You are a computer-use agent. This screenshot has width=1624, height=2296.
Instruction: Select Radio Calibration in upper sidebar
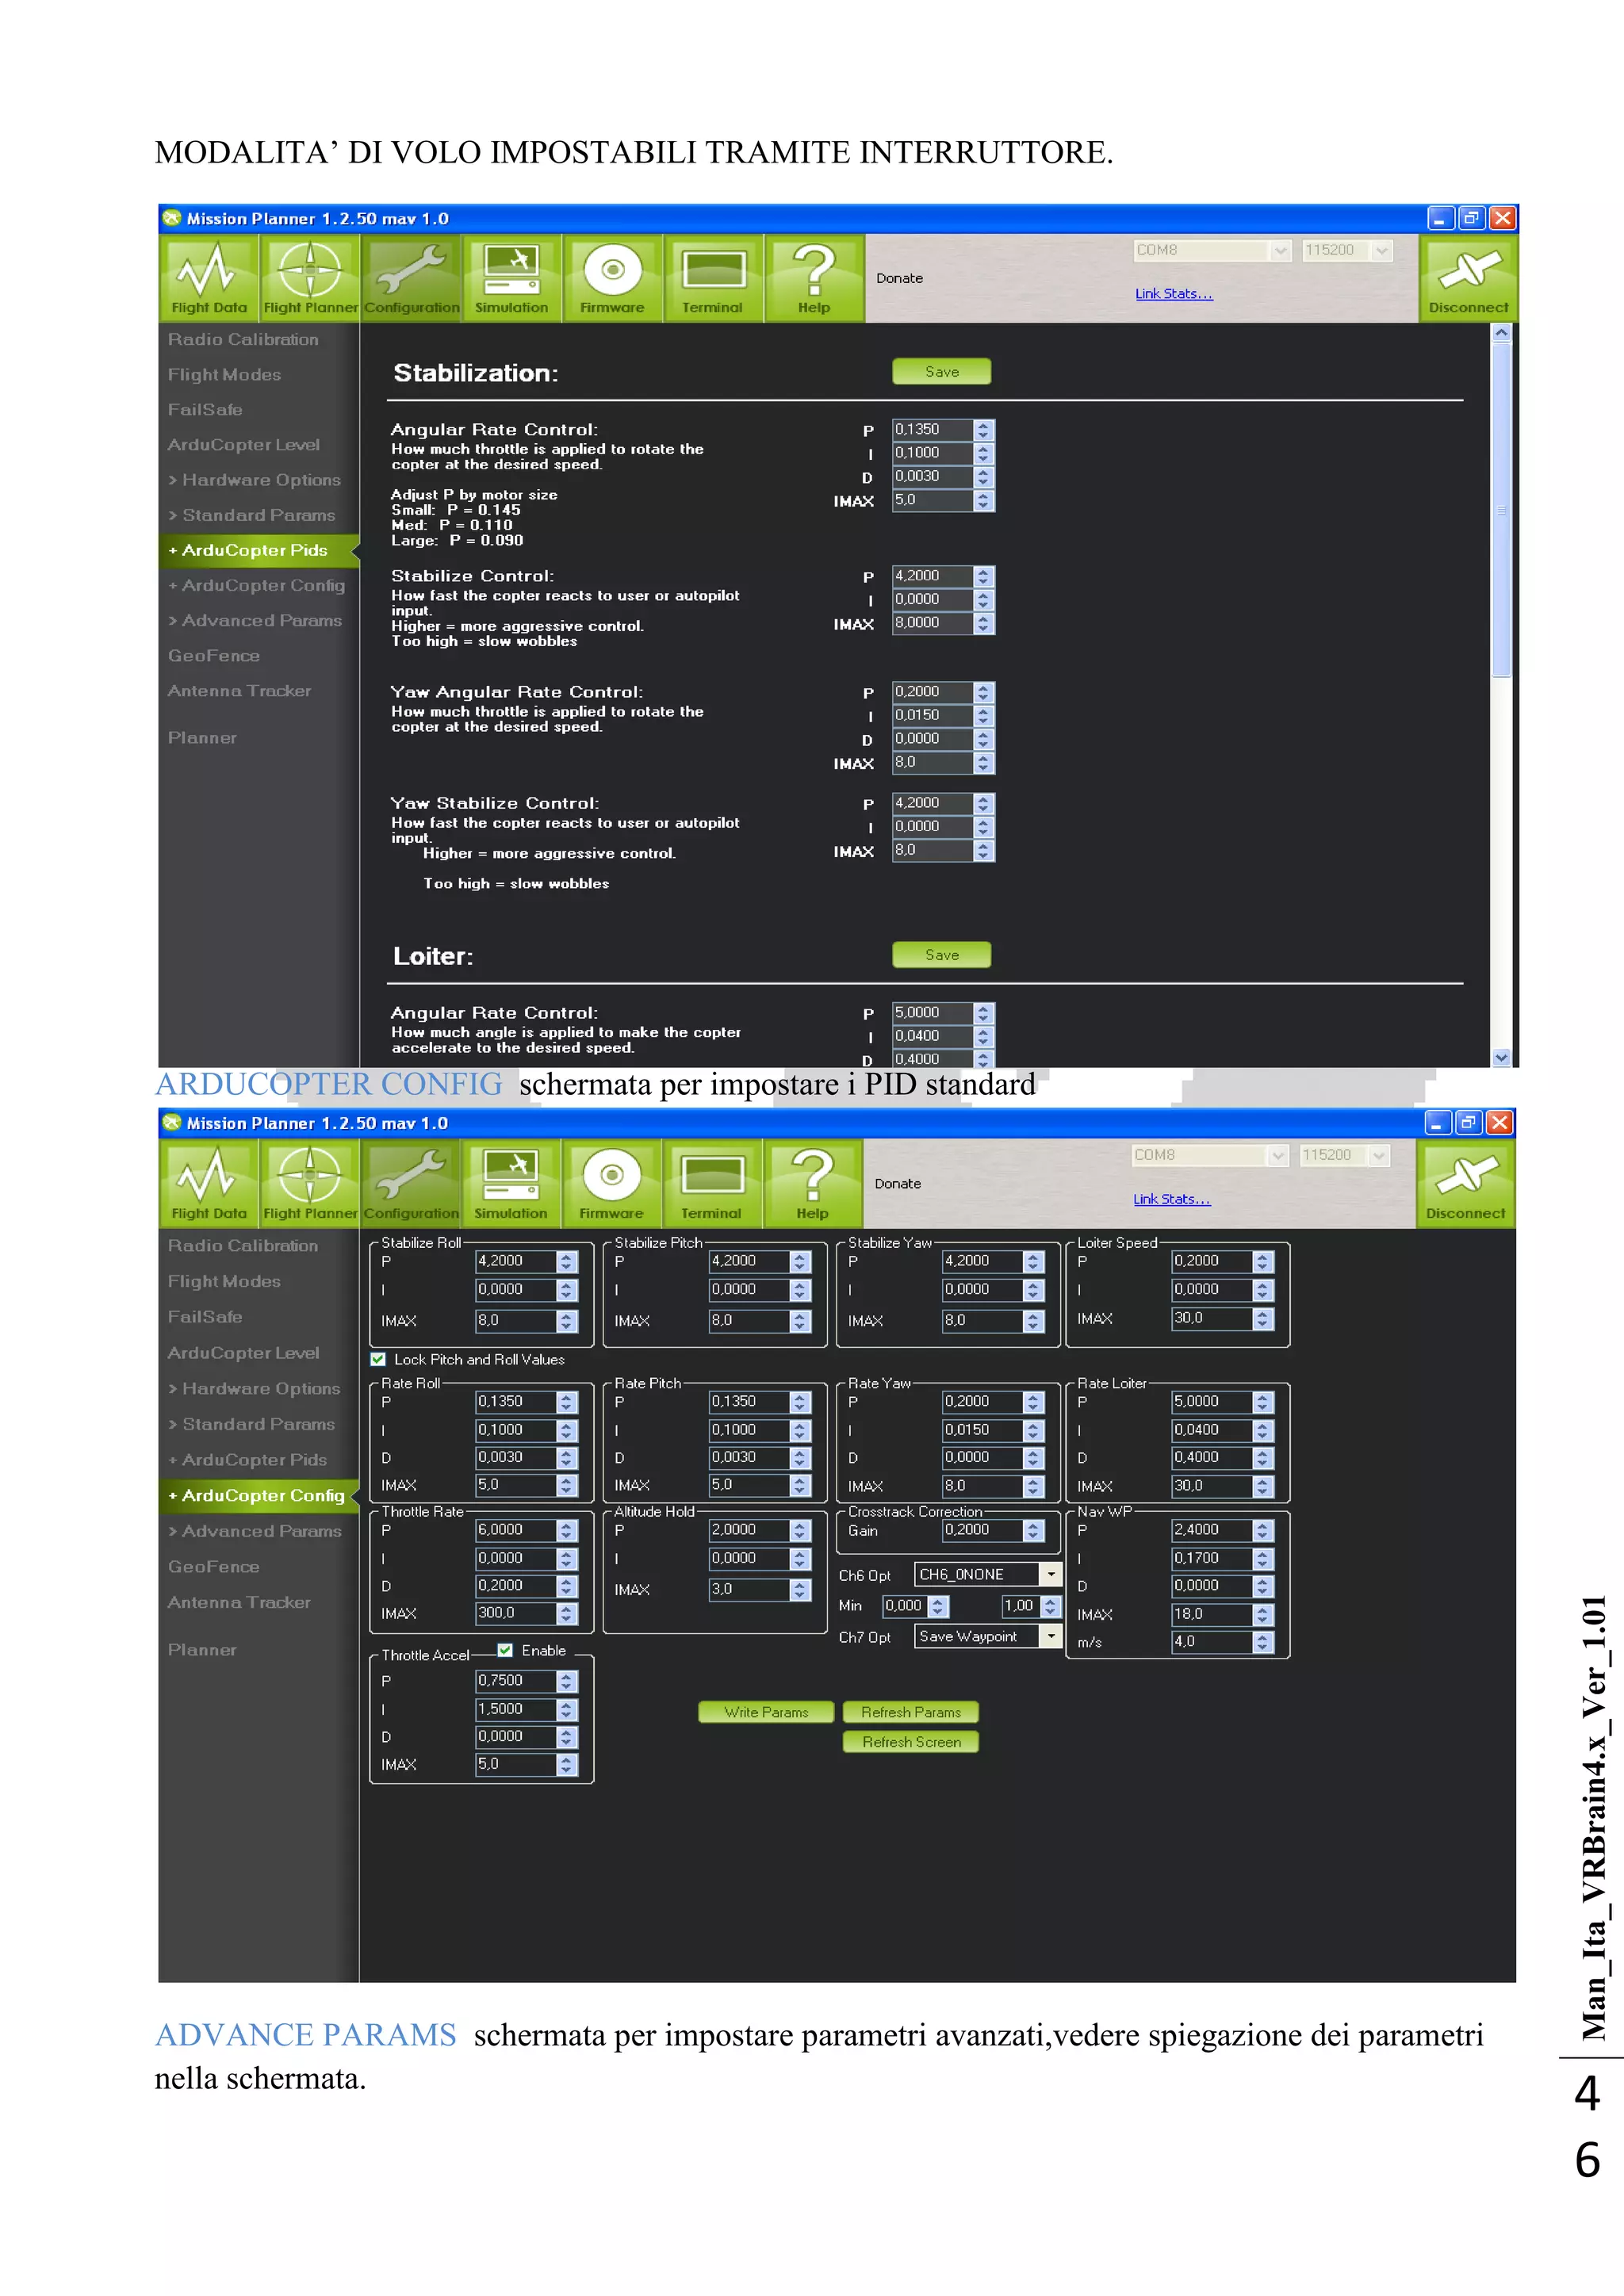[243, 339]
